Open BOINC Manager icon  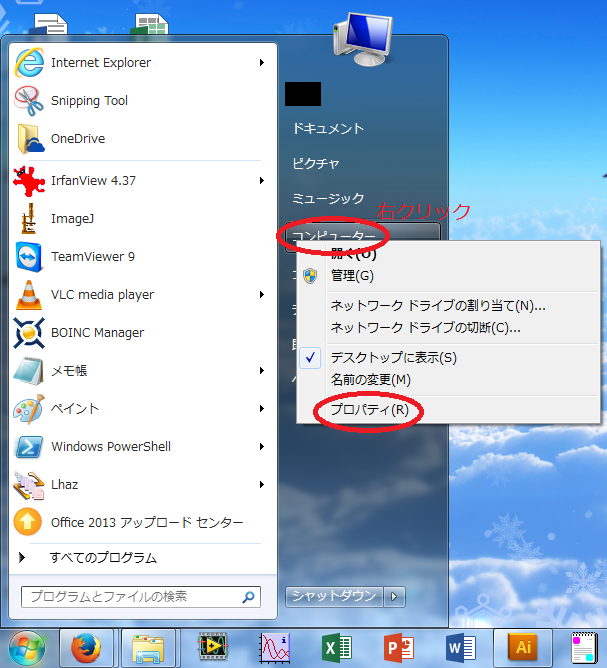29,333
